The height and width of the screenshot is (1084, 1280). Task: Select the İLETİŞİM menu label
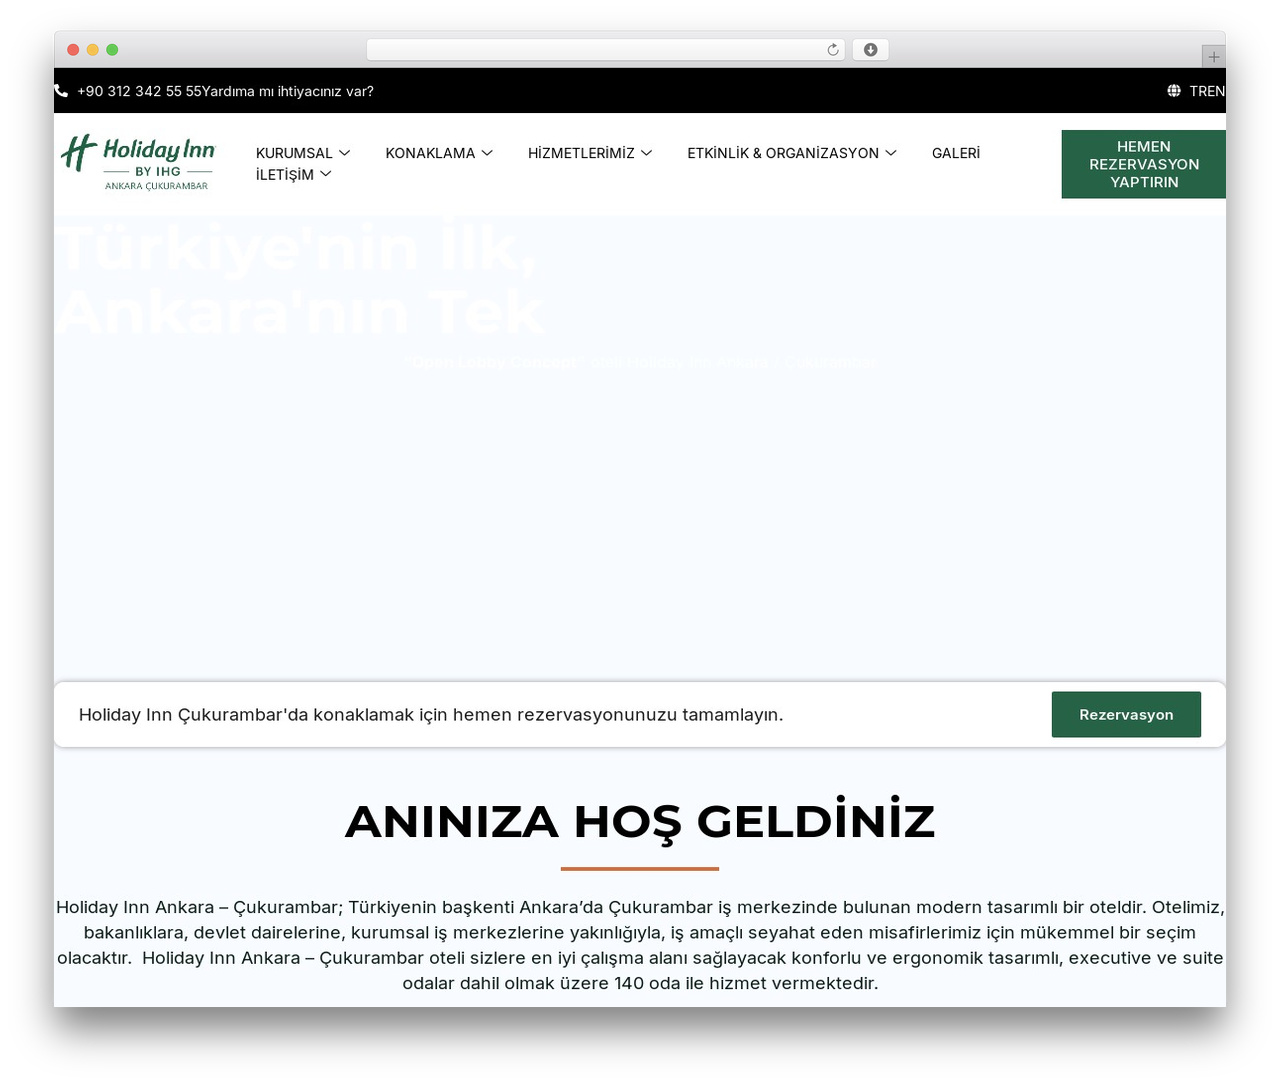(285, 174)
